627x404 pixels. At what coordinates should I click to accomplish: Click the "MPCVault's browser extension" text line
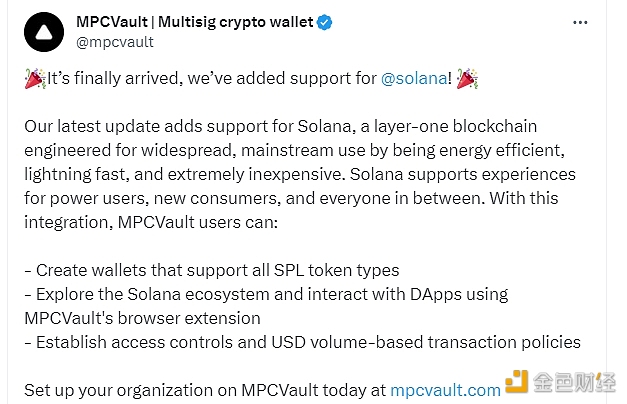point(142,318)
